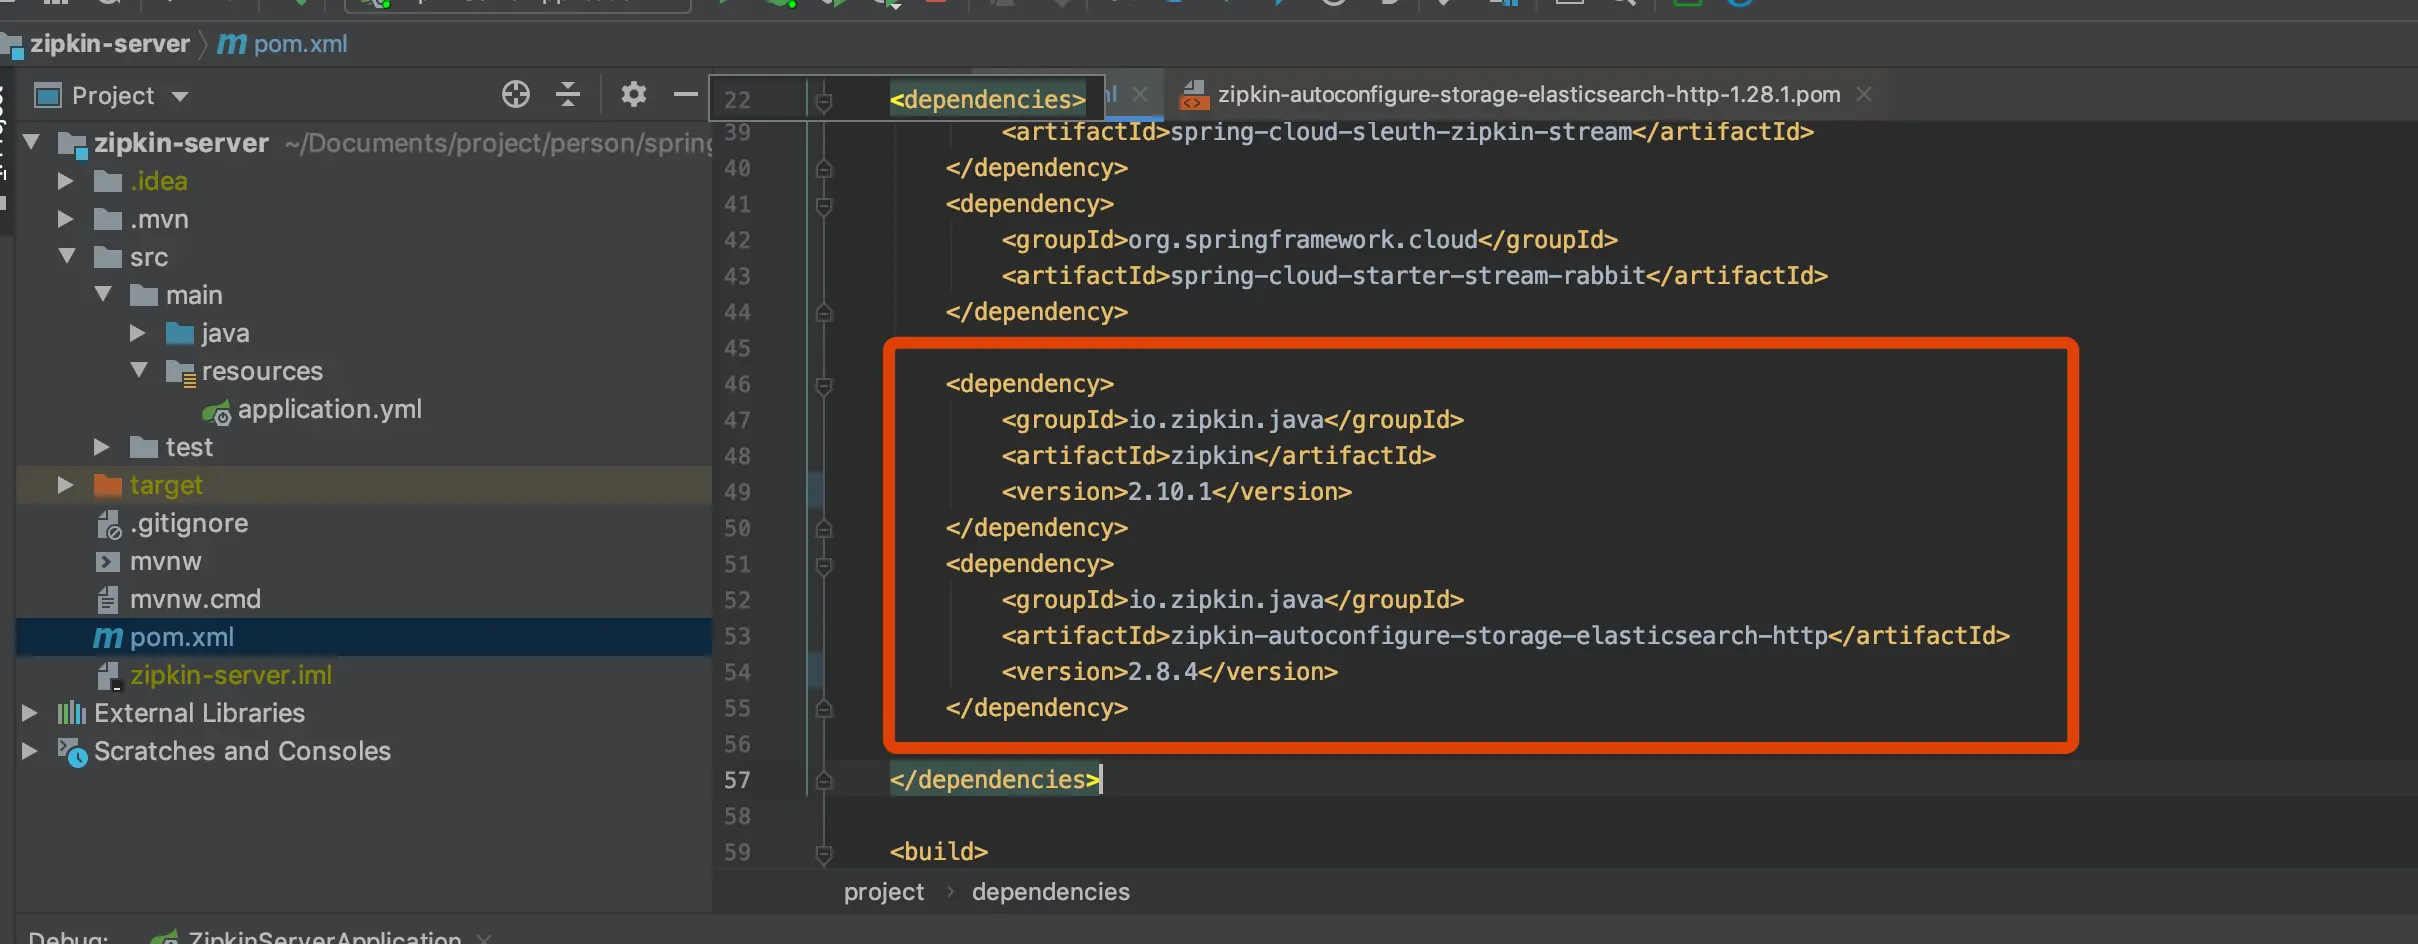Expand the .idea folder
This screenshot has width=2418, height=944.
65,181
